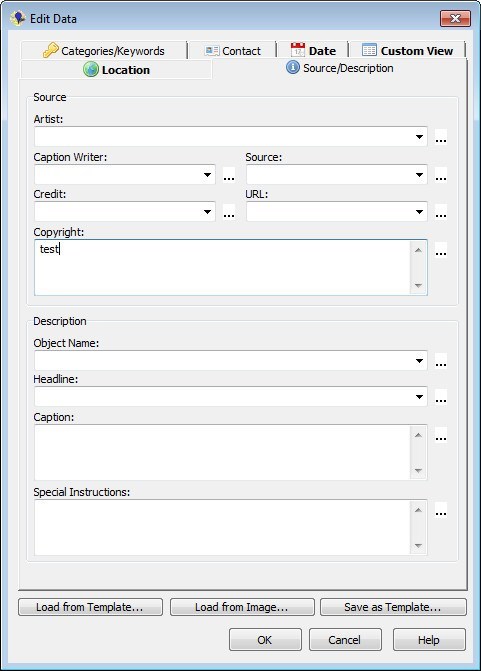
Task: Click the Edit Data title bar app icon
Action: [18, 18]
